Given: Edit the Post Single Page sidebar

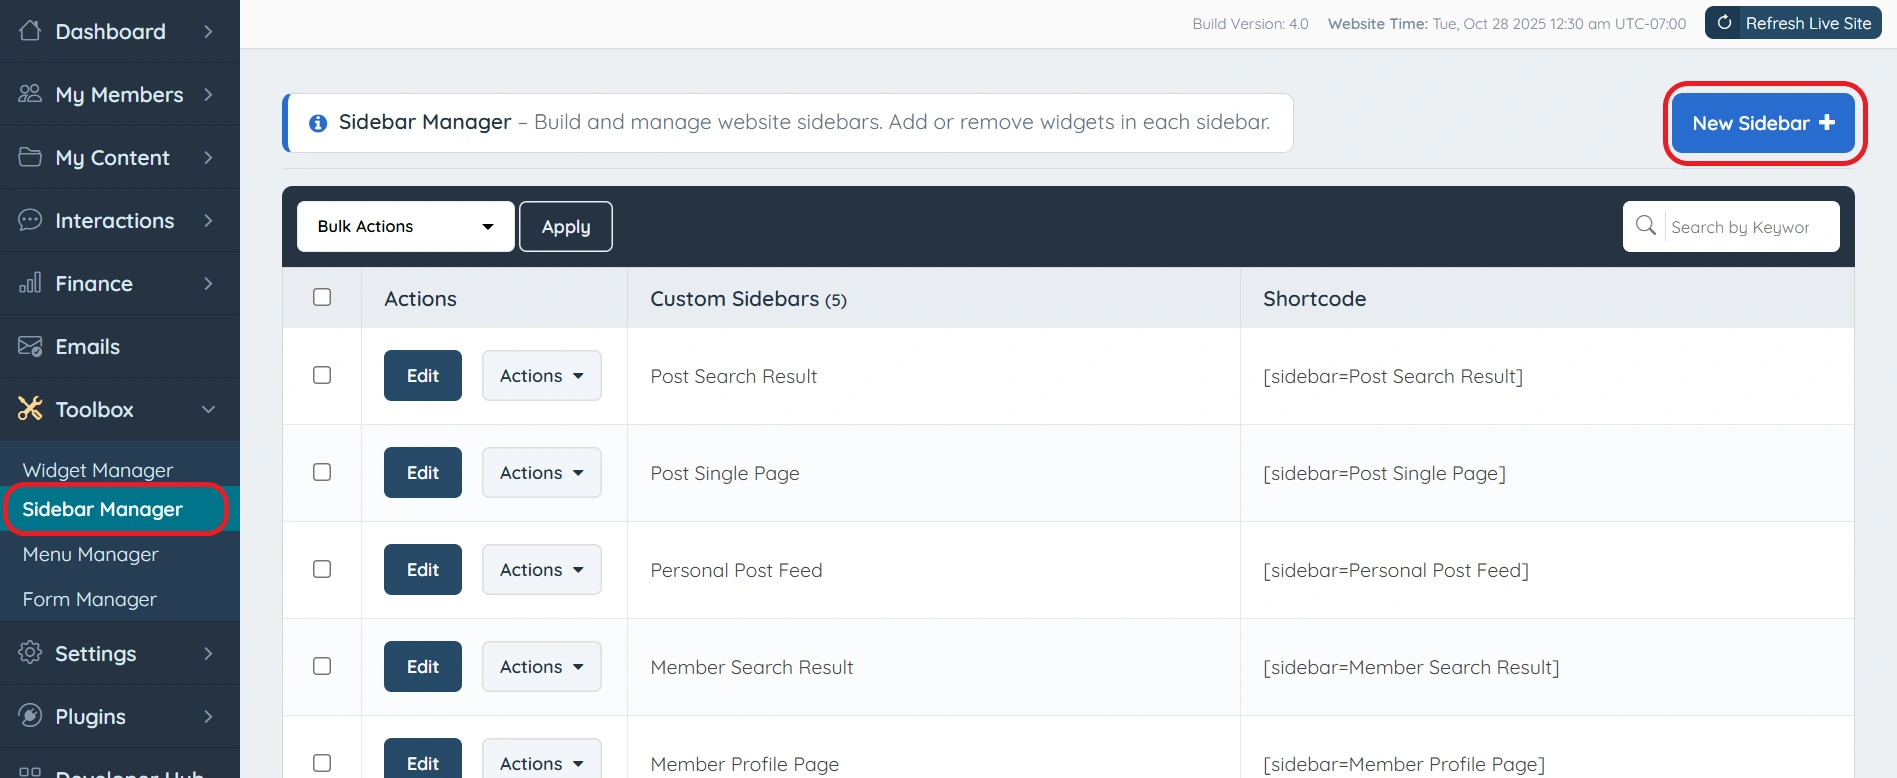Looking at the screenshot, I should click(x=423, y=472).
